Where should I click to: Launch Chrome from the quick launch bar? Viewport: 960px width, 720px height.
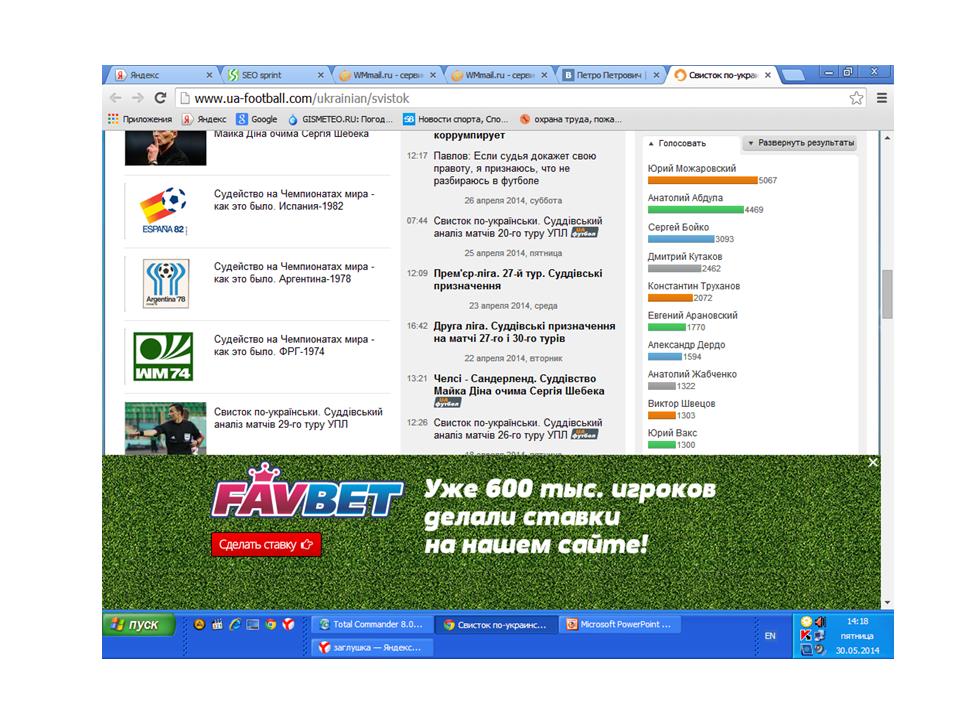[x=271, y=624]
